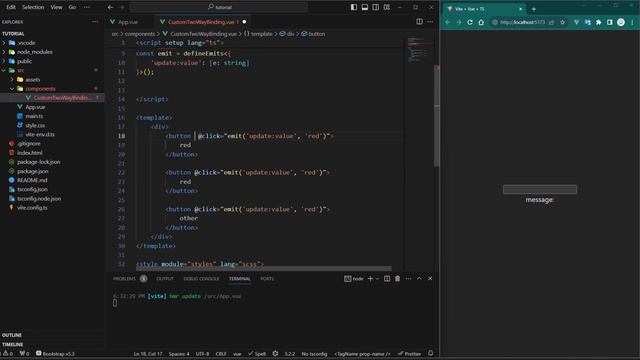Open the launch profile dropdown beside plus
Image resolution: width=640 pixels, height=360 pixels.
[377, 278]
